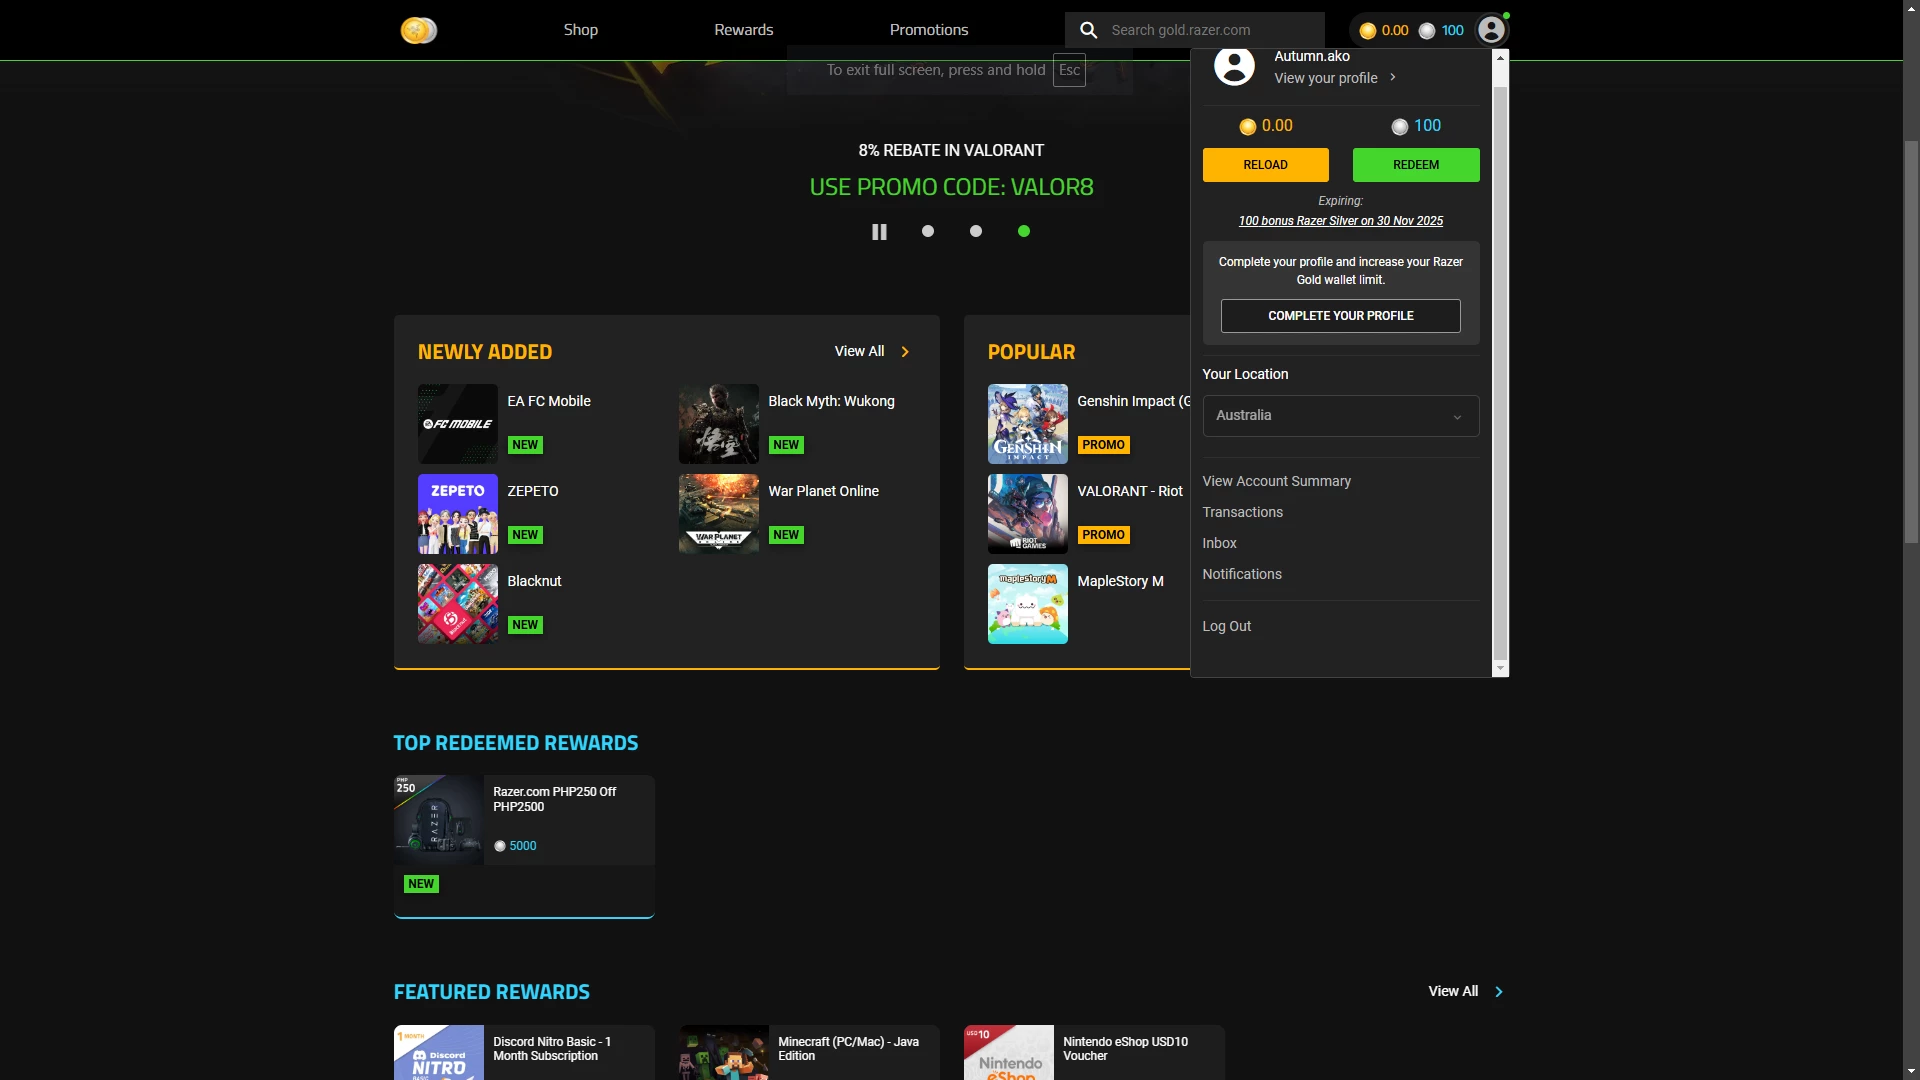Click the Autumn.ako avatar icon

tap(1233, 66)
